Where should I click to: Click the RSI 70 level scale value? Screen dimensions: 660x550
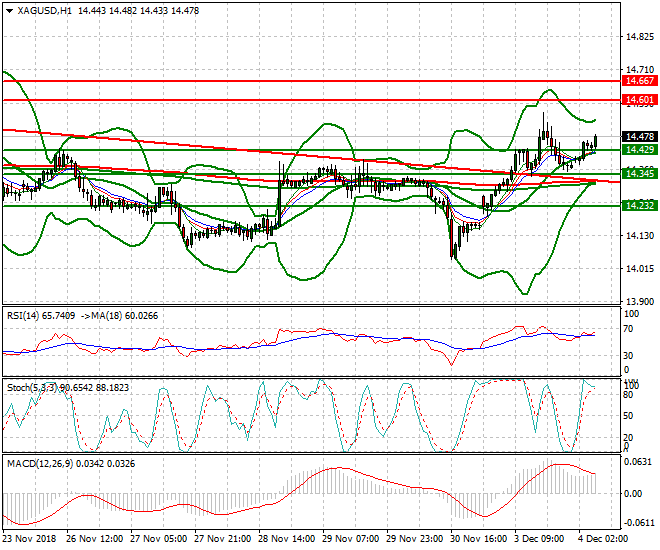pos(628,329)
